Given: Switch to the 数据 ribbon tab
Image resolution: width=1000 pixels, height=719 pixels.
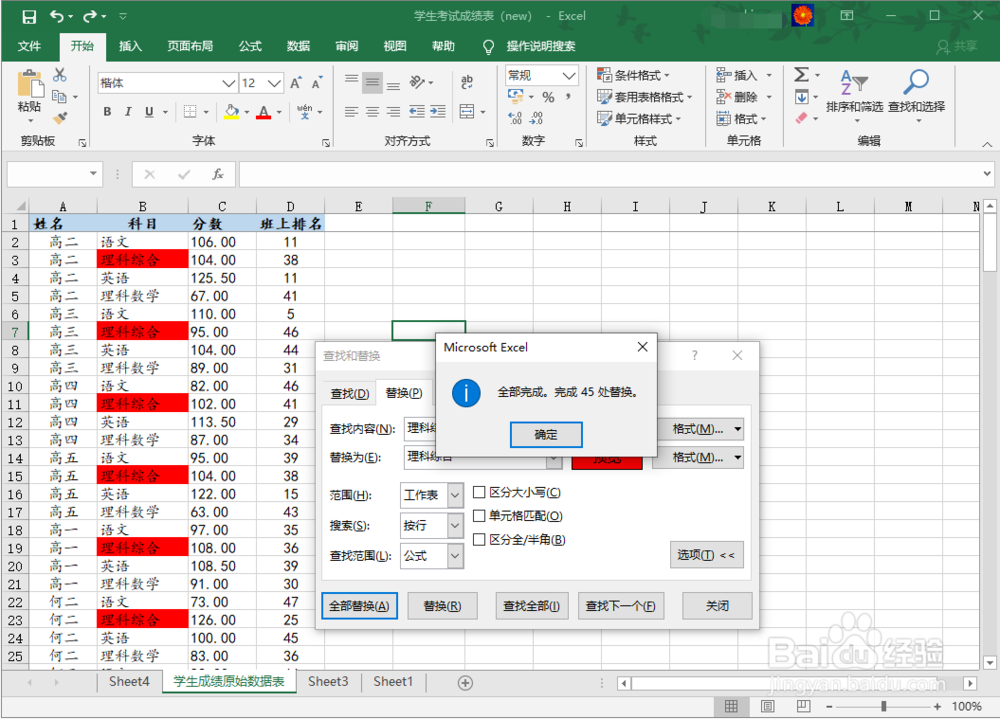Looking at the screenshot, I should 298,46.
